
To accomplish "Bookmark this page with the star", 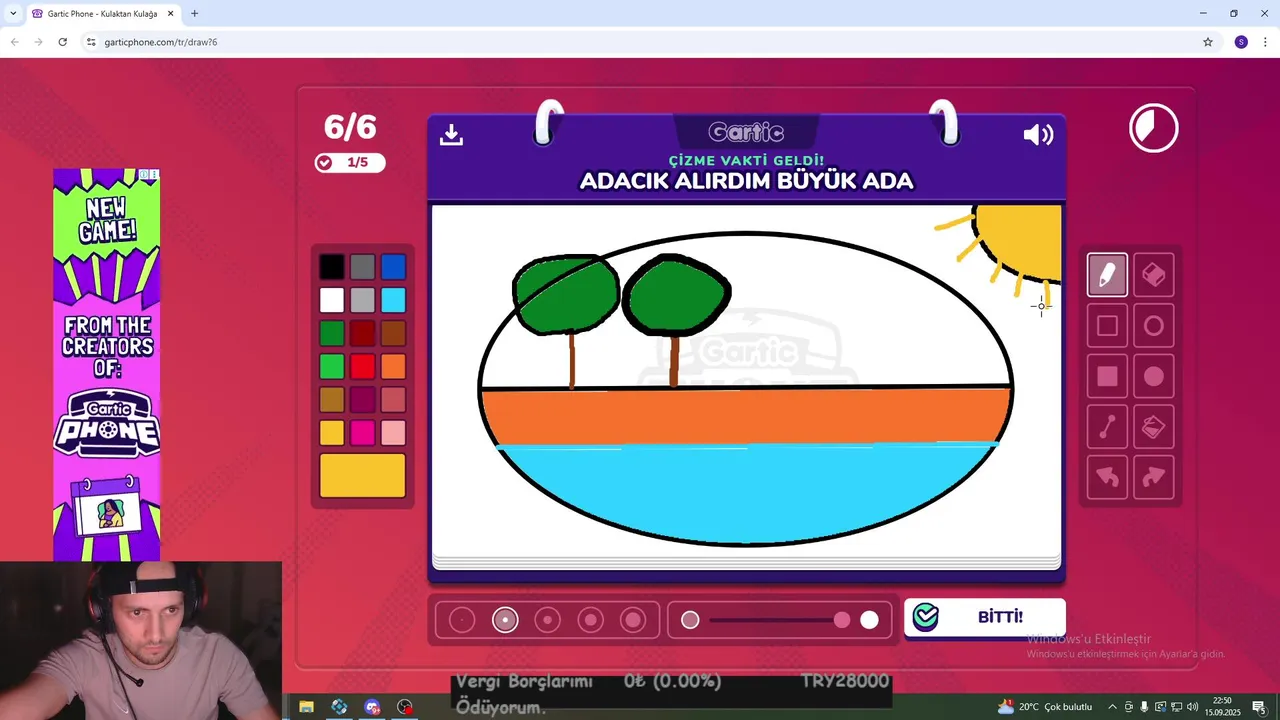I will [x=1208, y=42].
